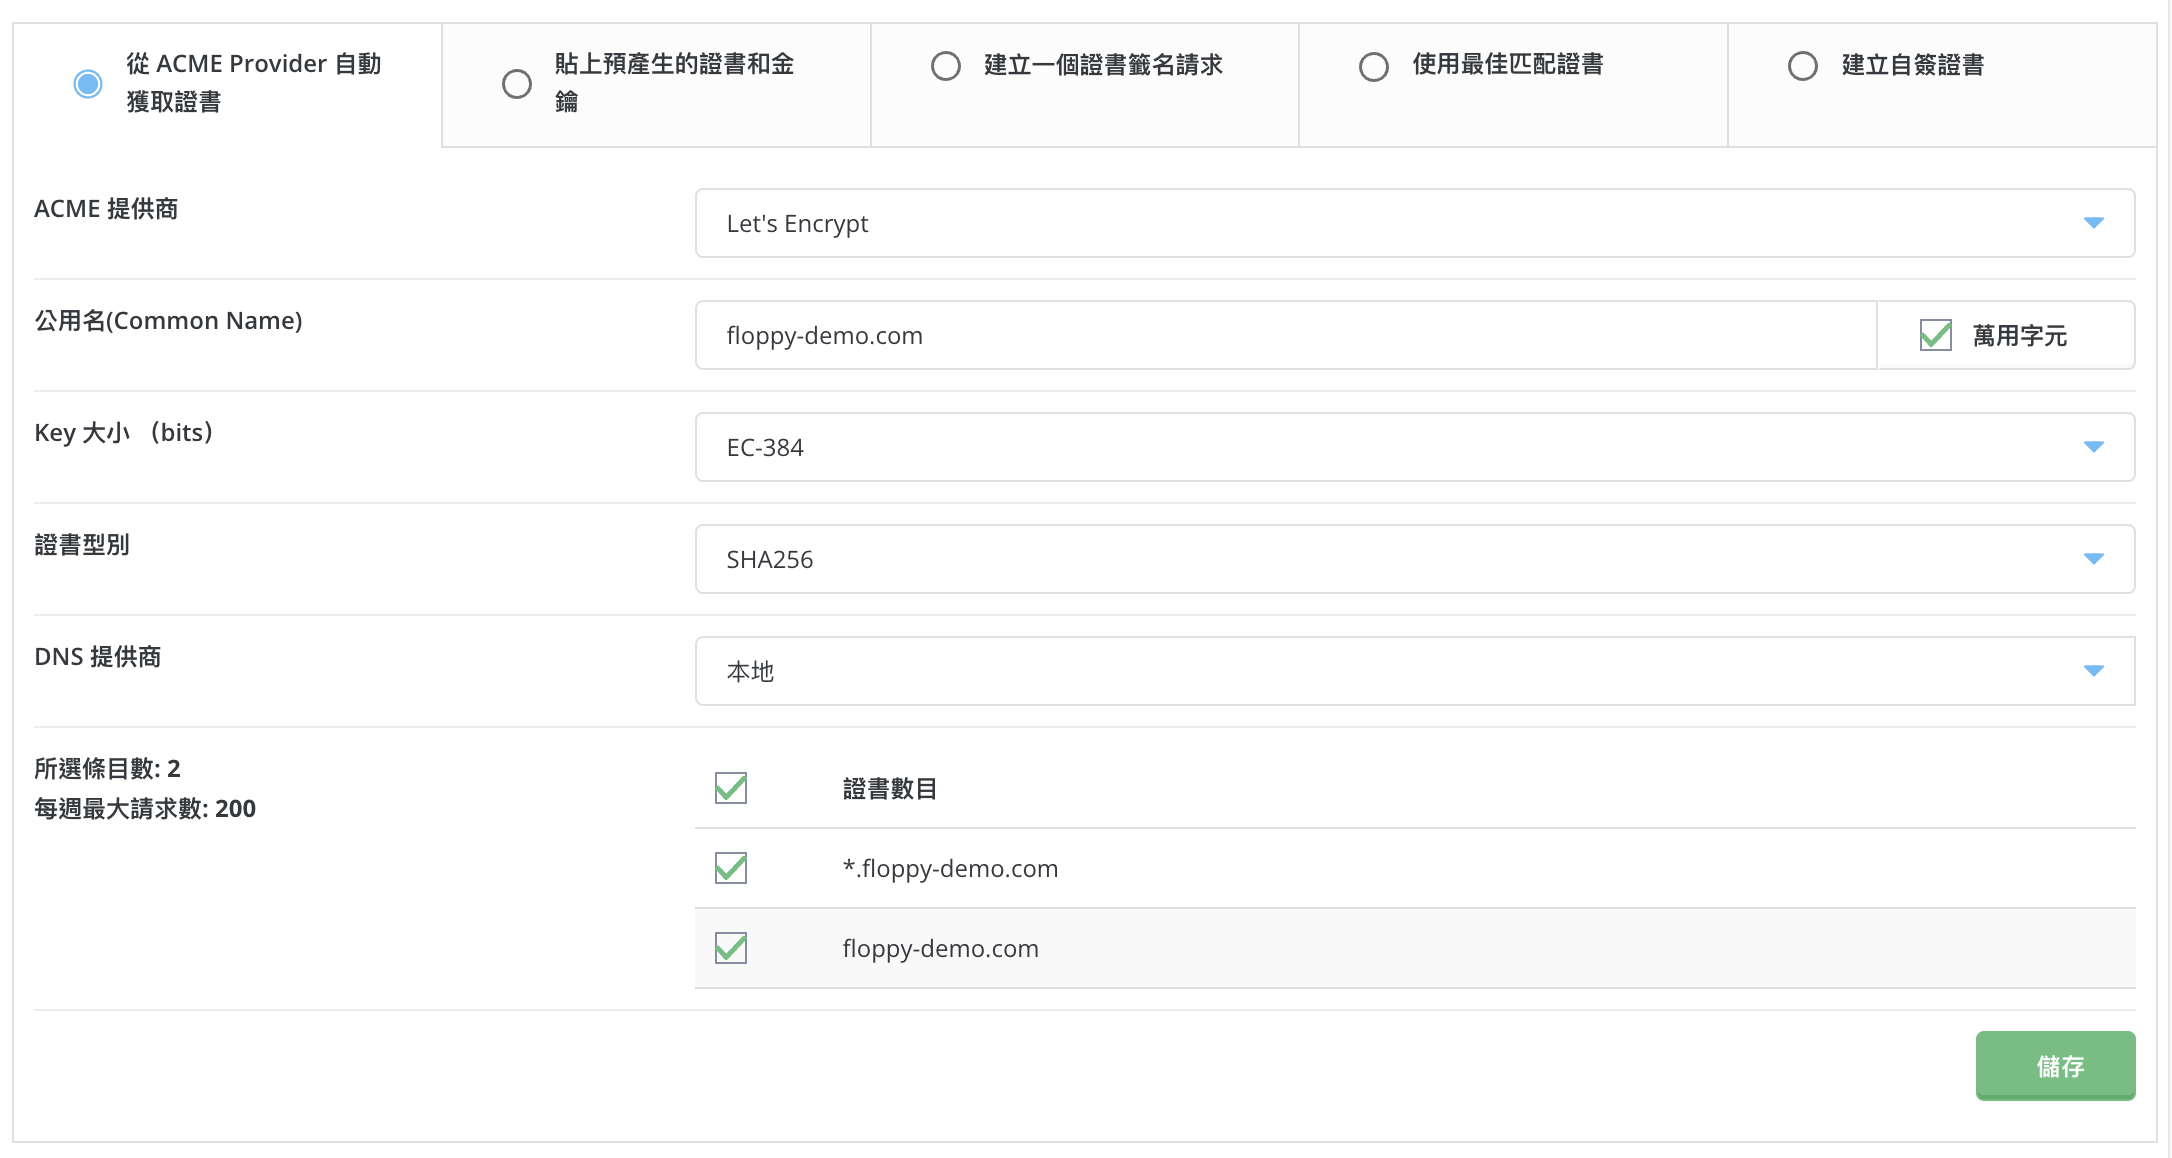Select 貼上預產生的證書和金鑰 radio option
Viewport: 2172px width, 1158px height.
[516, 83]
